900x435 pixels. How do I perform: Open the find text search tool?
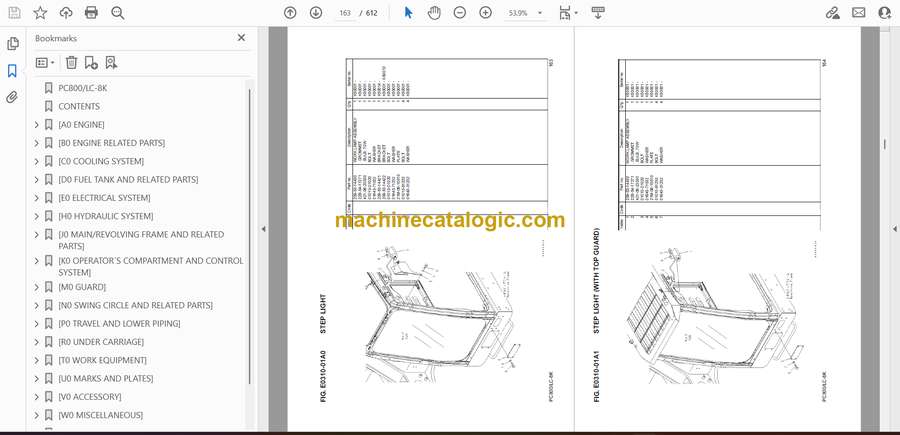[x=118, y=13]
